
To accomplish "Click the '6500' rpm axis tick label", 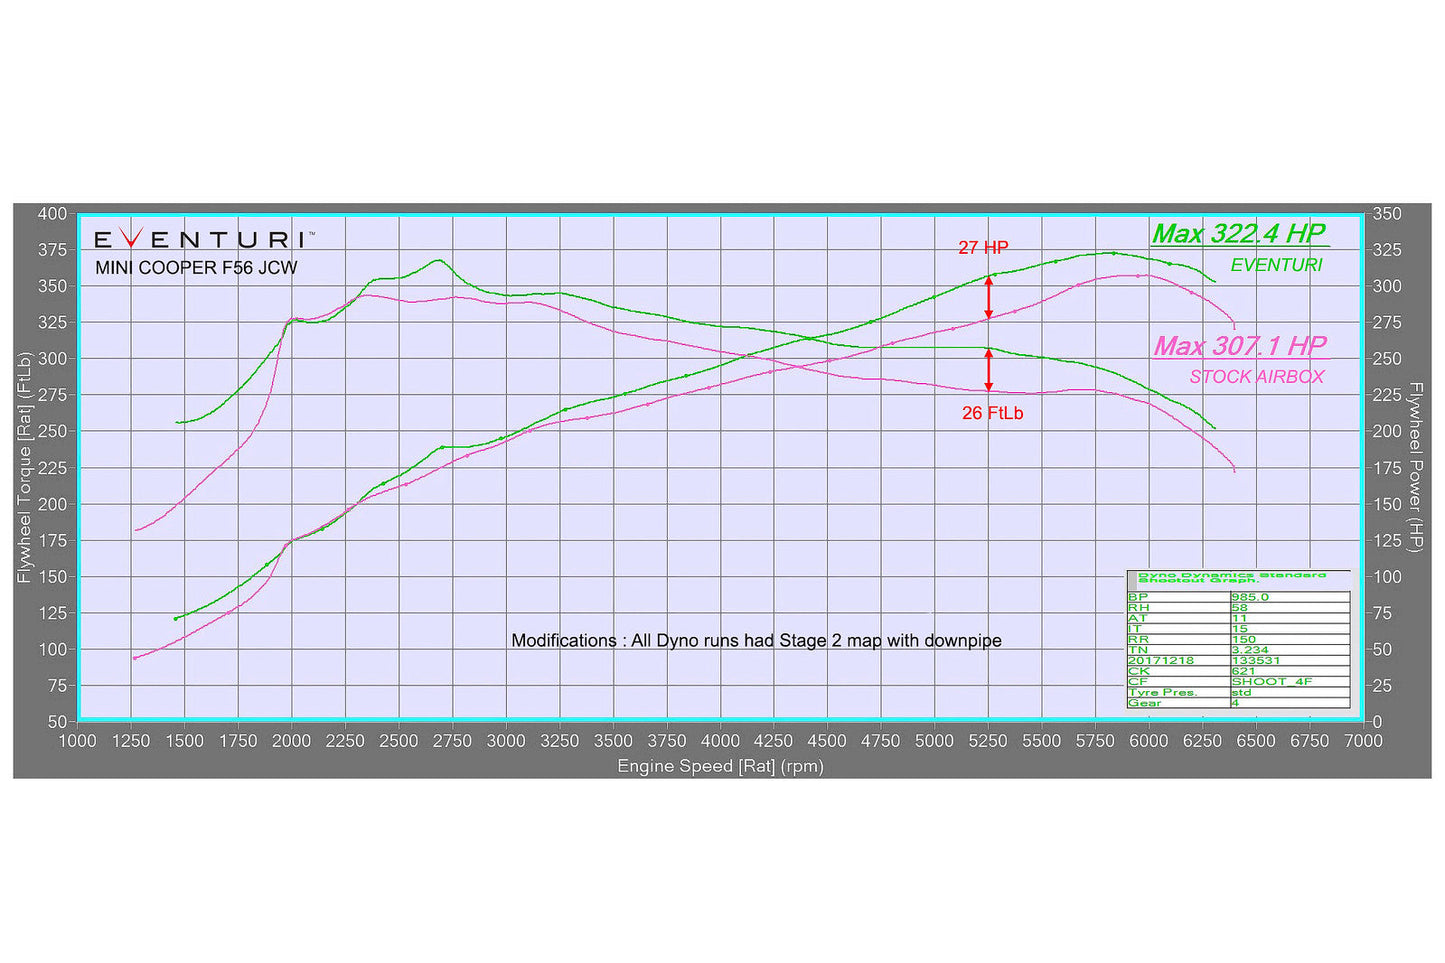I will click(x=1256, y=741).
